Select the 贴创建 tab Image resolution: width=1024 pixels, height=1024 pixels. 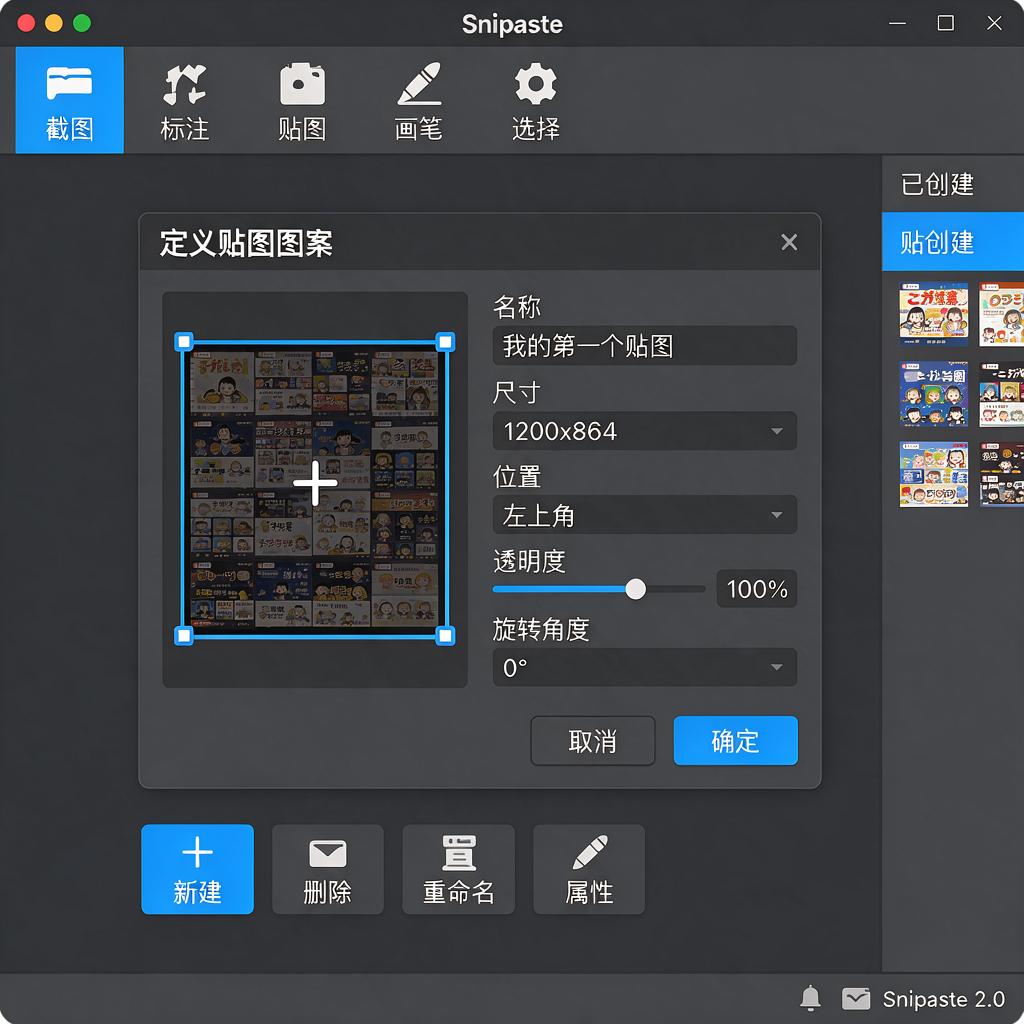click(x=953, y=242)
